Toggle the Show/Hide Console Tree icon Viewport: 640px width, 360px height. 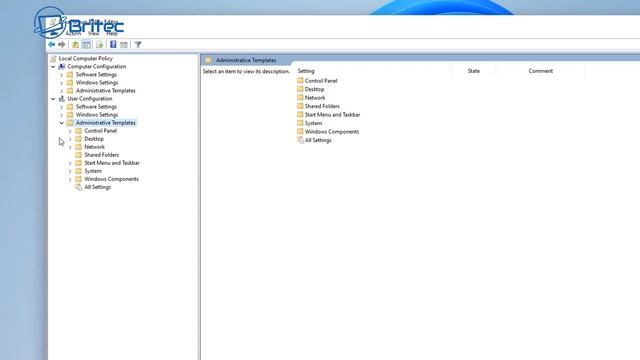click(x=87, y=44)
